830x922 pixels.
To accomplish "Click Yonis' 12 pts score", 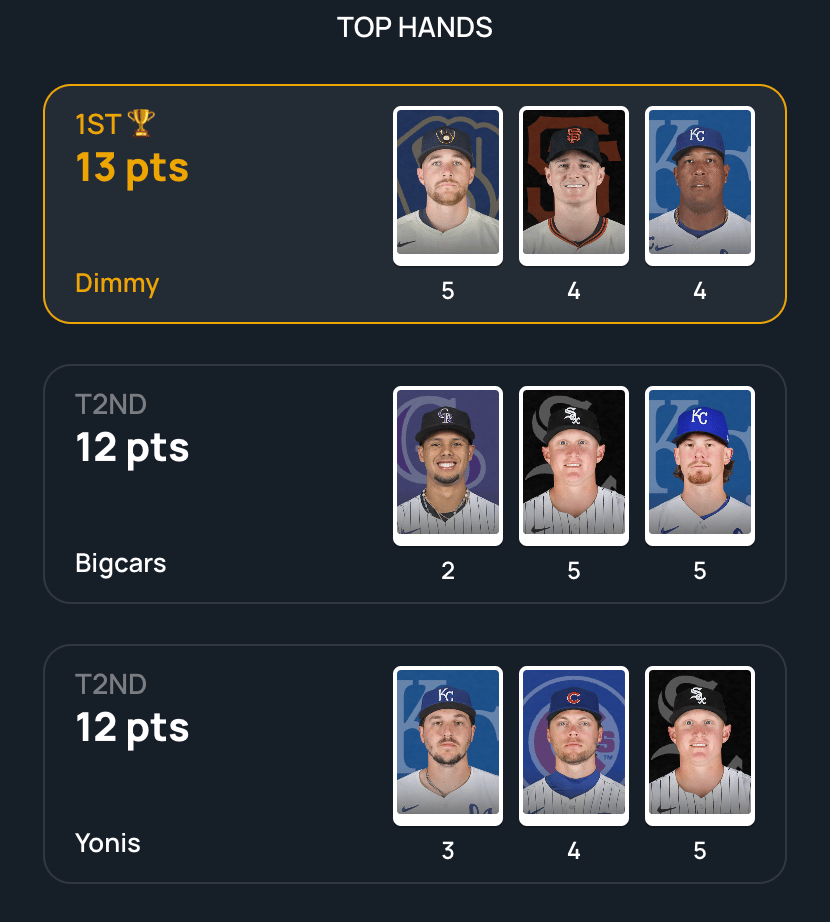I will pos(132,728).
